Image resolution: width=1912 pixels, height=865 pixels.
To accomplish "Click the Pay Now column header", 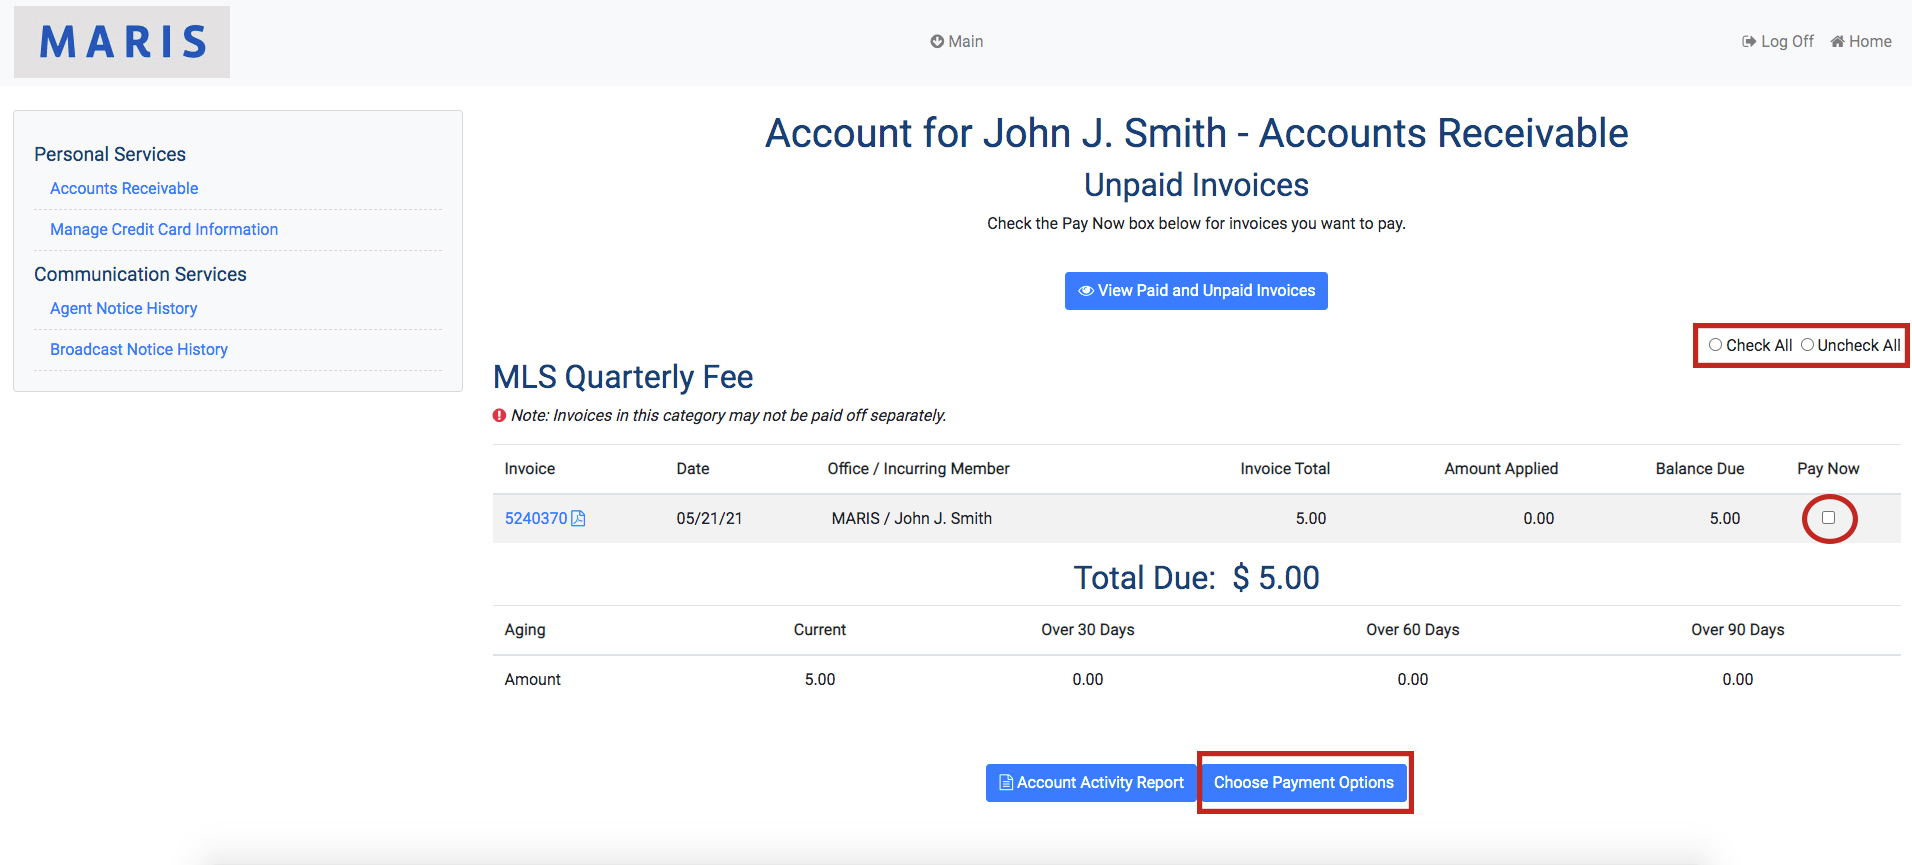I will click(x=1827, y=469).
